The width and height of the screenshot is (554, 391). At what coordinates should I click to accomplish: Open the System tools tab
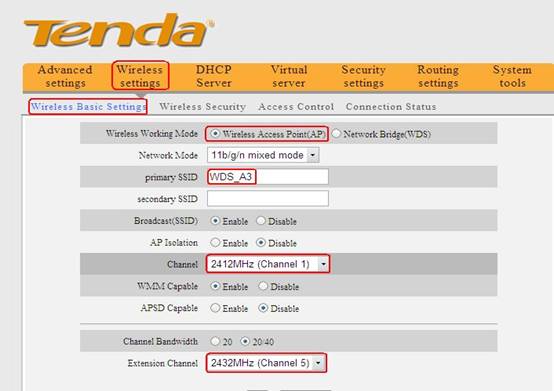coord(512,76)
